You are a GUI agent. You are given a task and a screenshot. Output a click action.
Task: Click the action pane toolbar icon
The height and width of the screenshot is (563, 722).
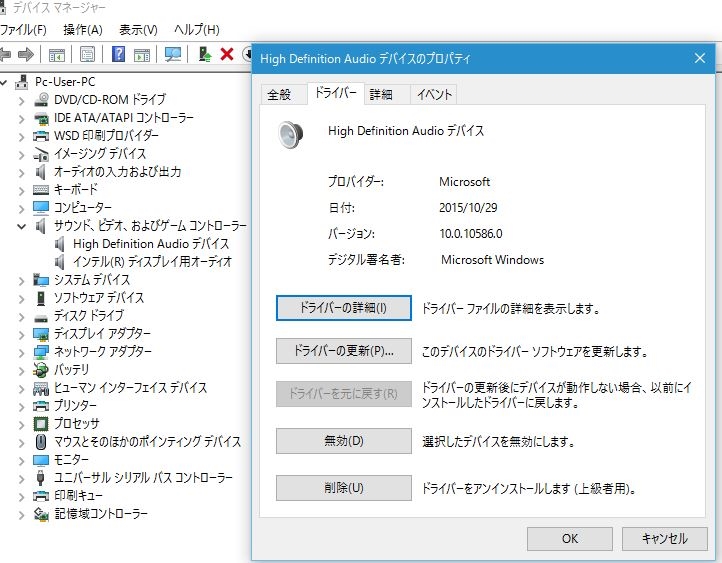click(x=142, y=55)
